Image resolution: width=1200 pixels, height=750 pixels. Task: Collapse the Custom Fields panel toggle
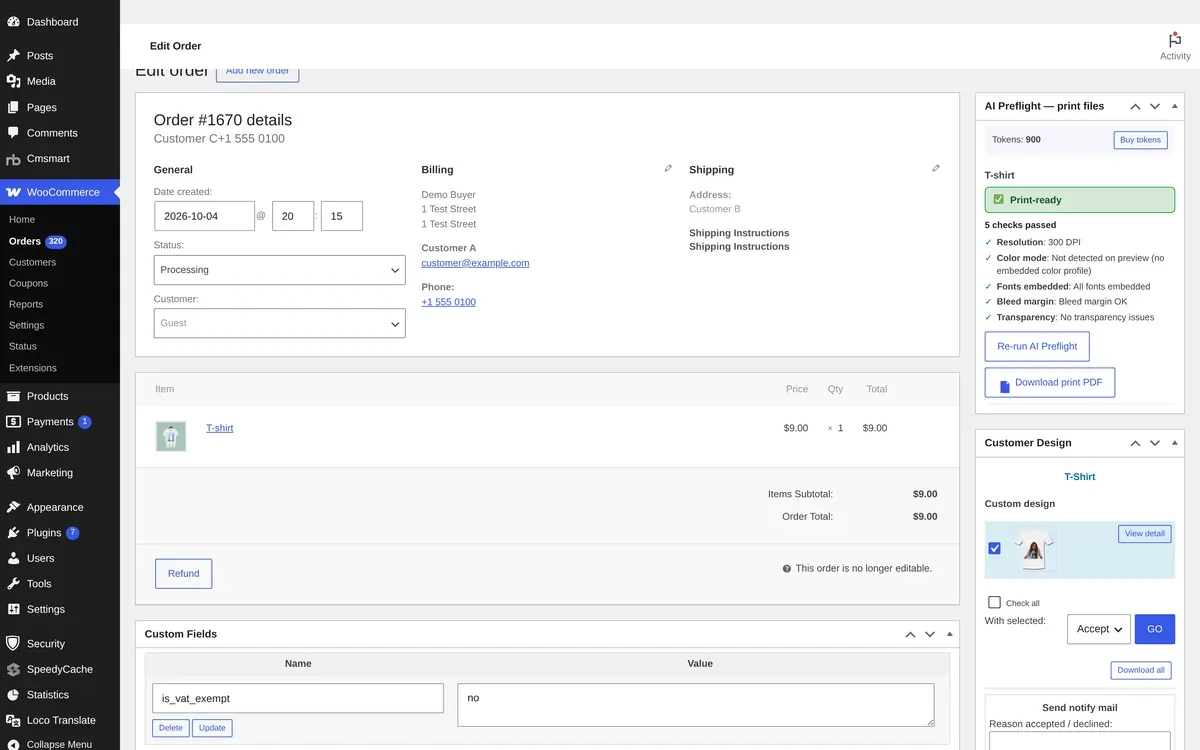(950, 634)
